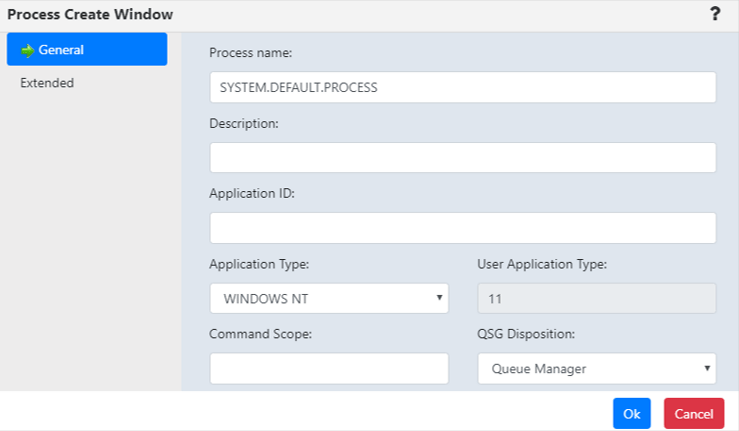The width and height of the screenshot is (739, 431).
Task: Focus the Process name input field
Action: (462, 87)
